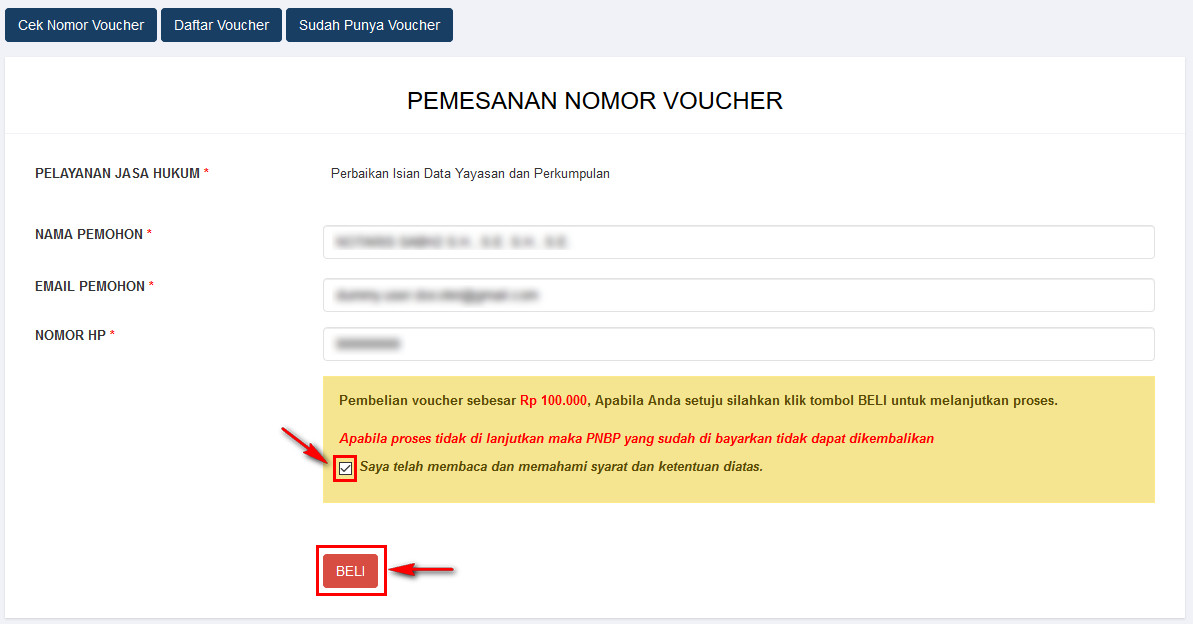Click the "Saya telah membaca" checkbox label
Viewport: 1193px width, 624px height.
point(561,466)
